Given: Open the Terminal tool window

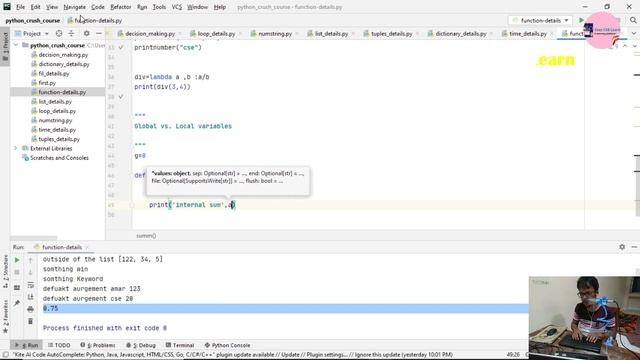Looking at the screenshot, I should 180,345.
